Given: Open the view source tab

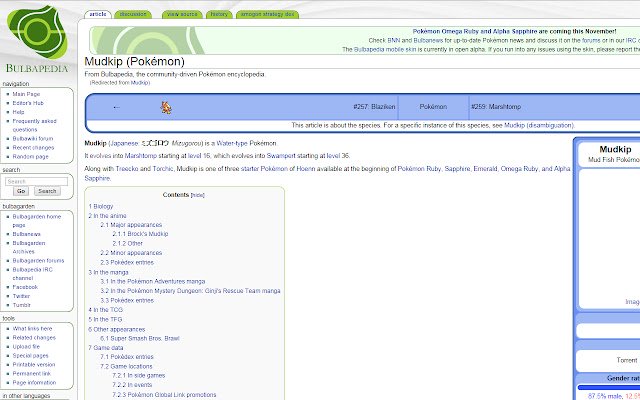Looking at the screenshot, I should (182, 14).
